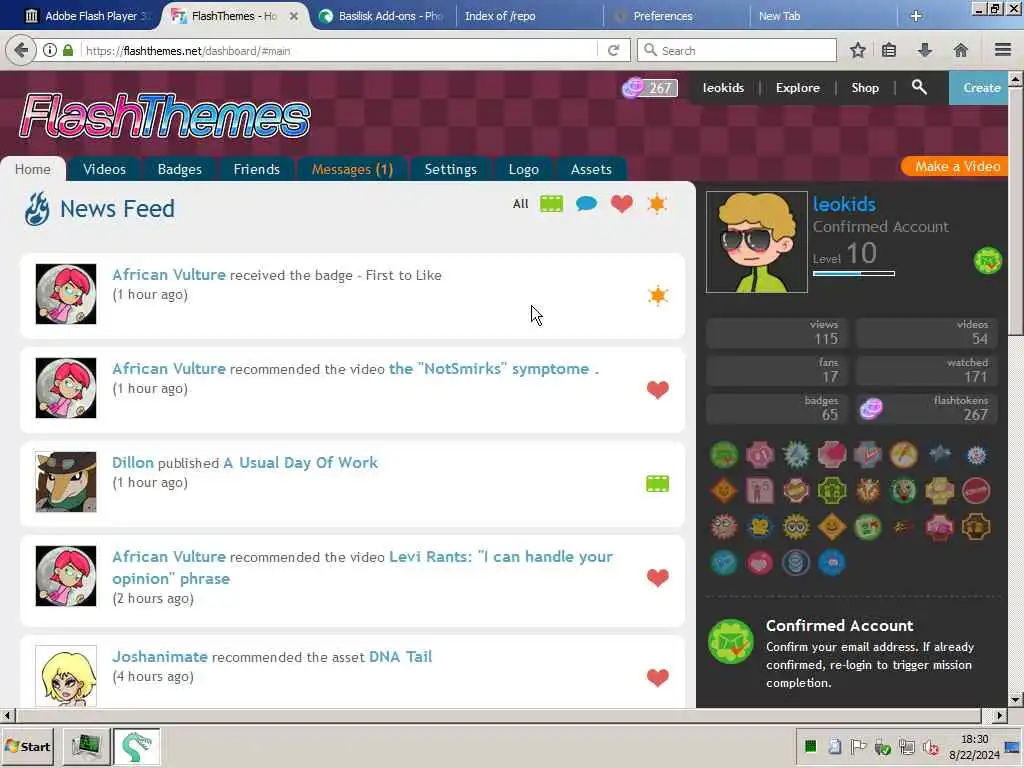This screenshot has height=768, width=1024.
Task: Open the DNA Tail asset link
Action: pos(400,656)
